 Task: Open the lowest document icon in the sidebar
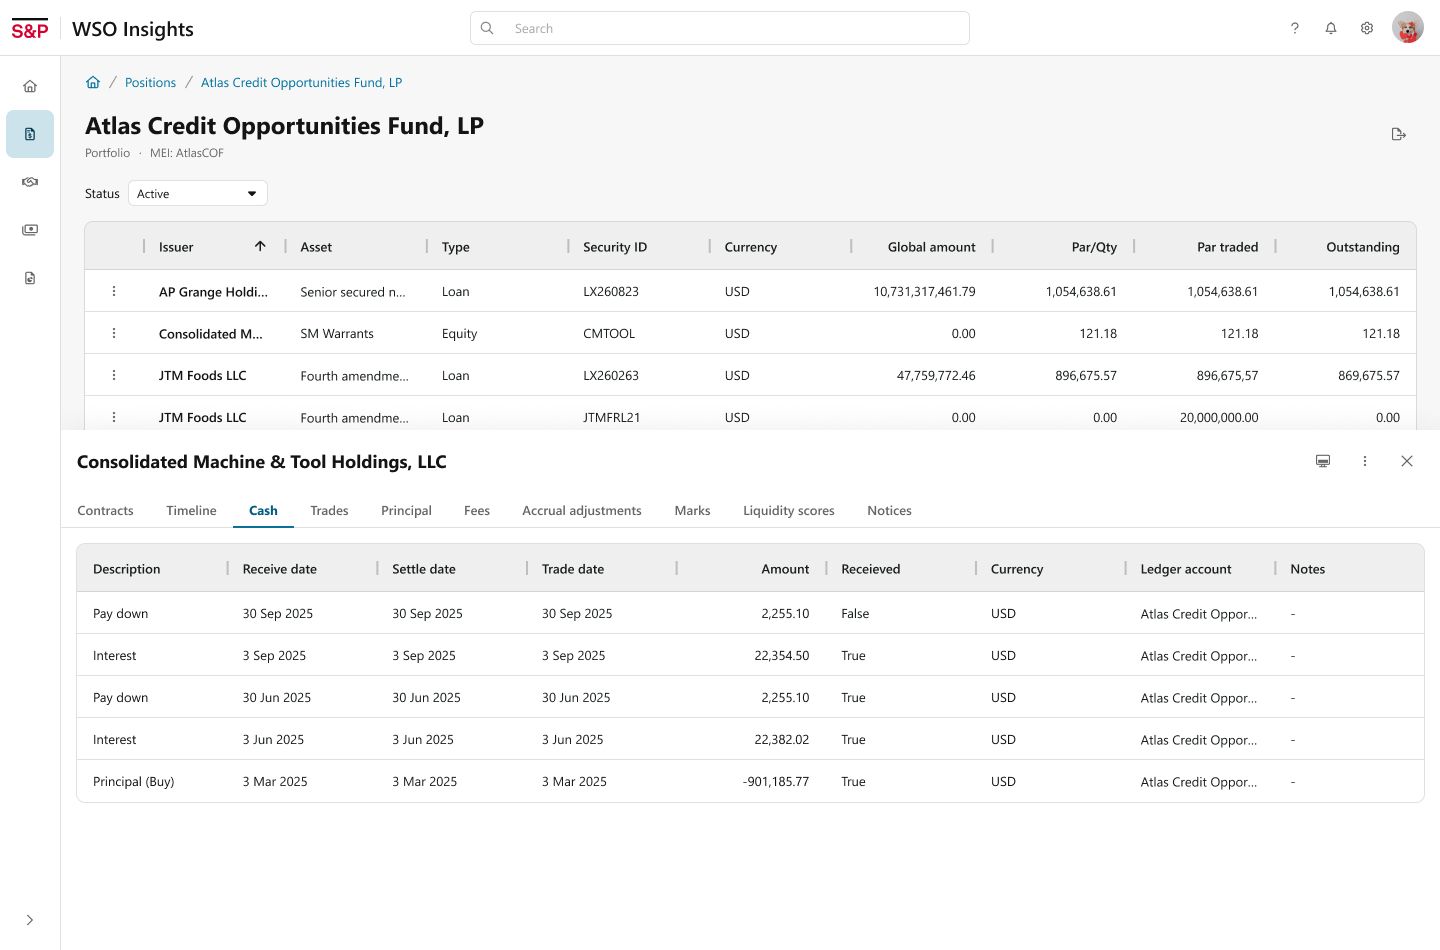tap(30, 278)
